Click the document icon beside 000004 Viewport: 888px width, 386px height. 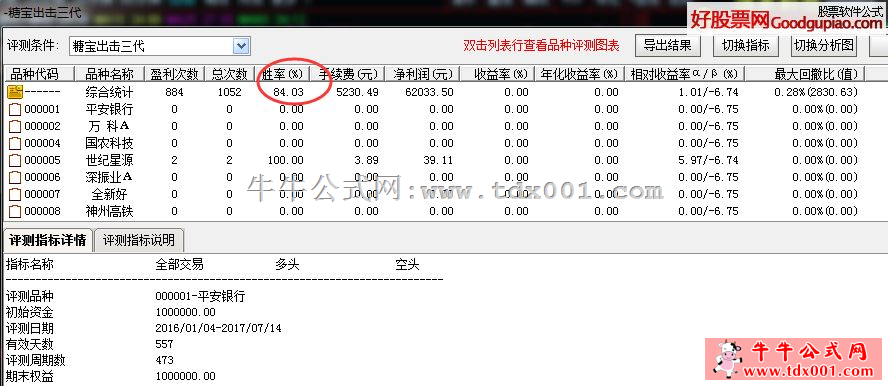click(15, 143)
